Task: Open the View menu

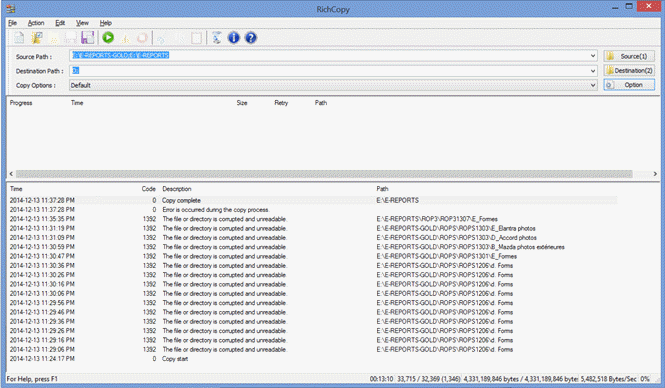Action: click(x=82, y=23)
